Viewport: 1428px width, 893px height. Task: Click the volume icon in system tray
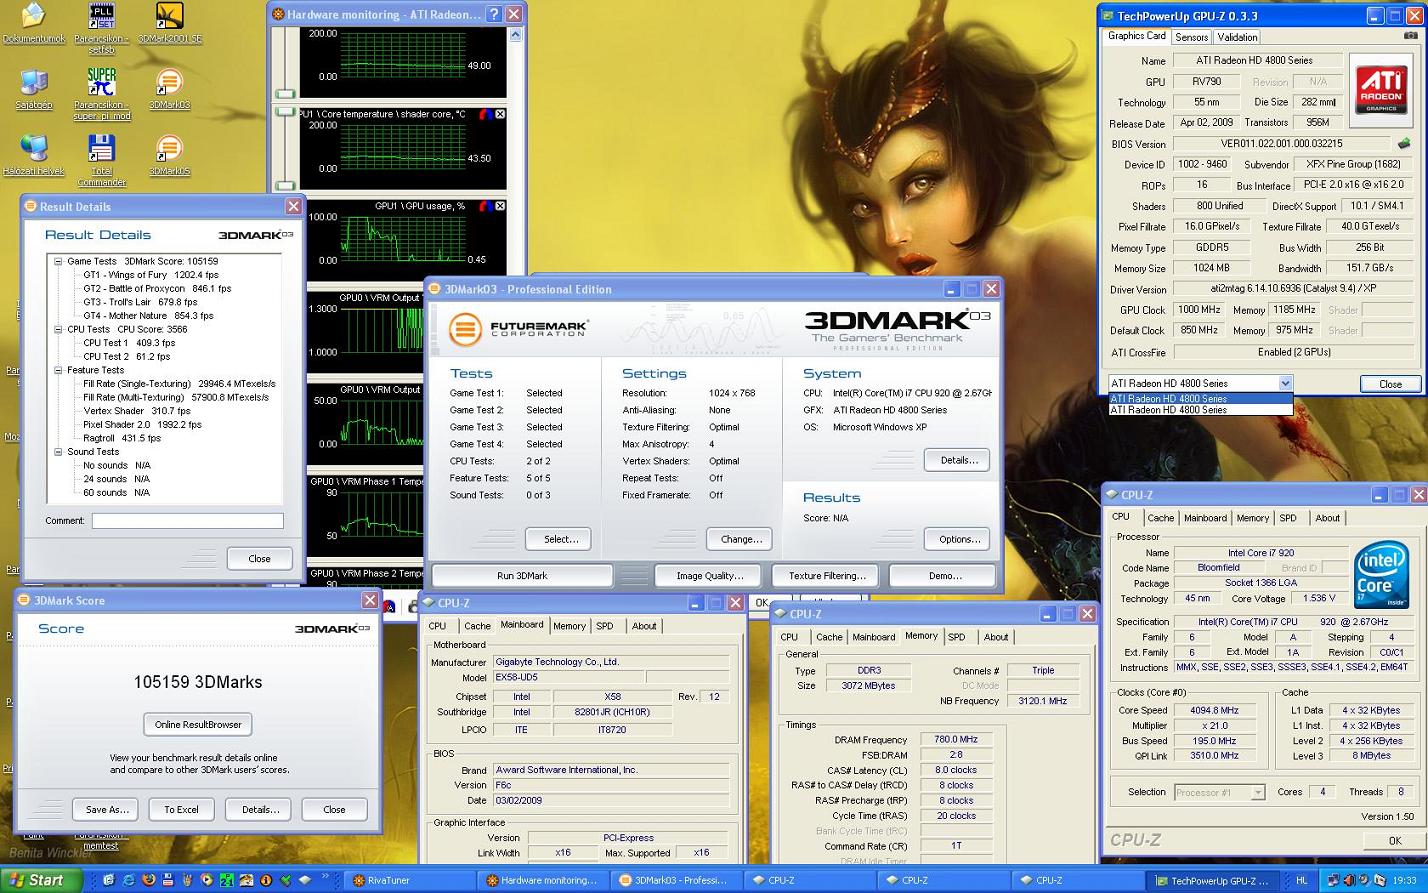coord(1364,881)
